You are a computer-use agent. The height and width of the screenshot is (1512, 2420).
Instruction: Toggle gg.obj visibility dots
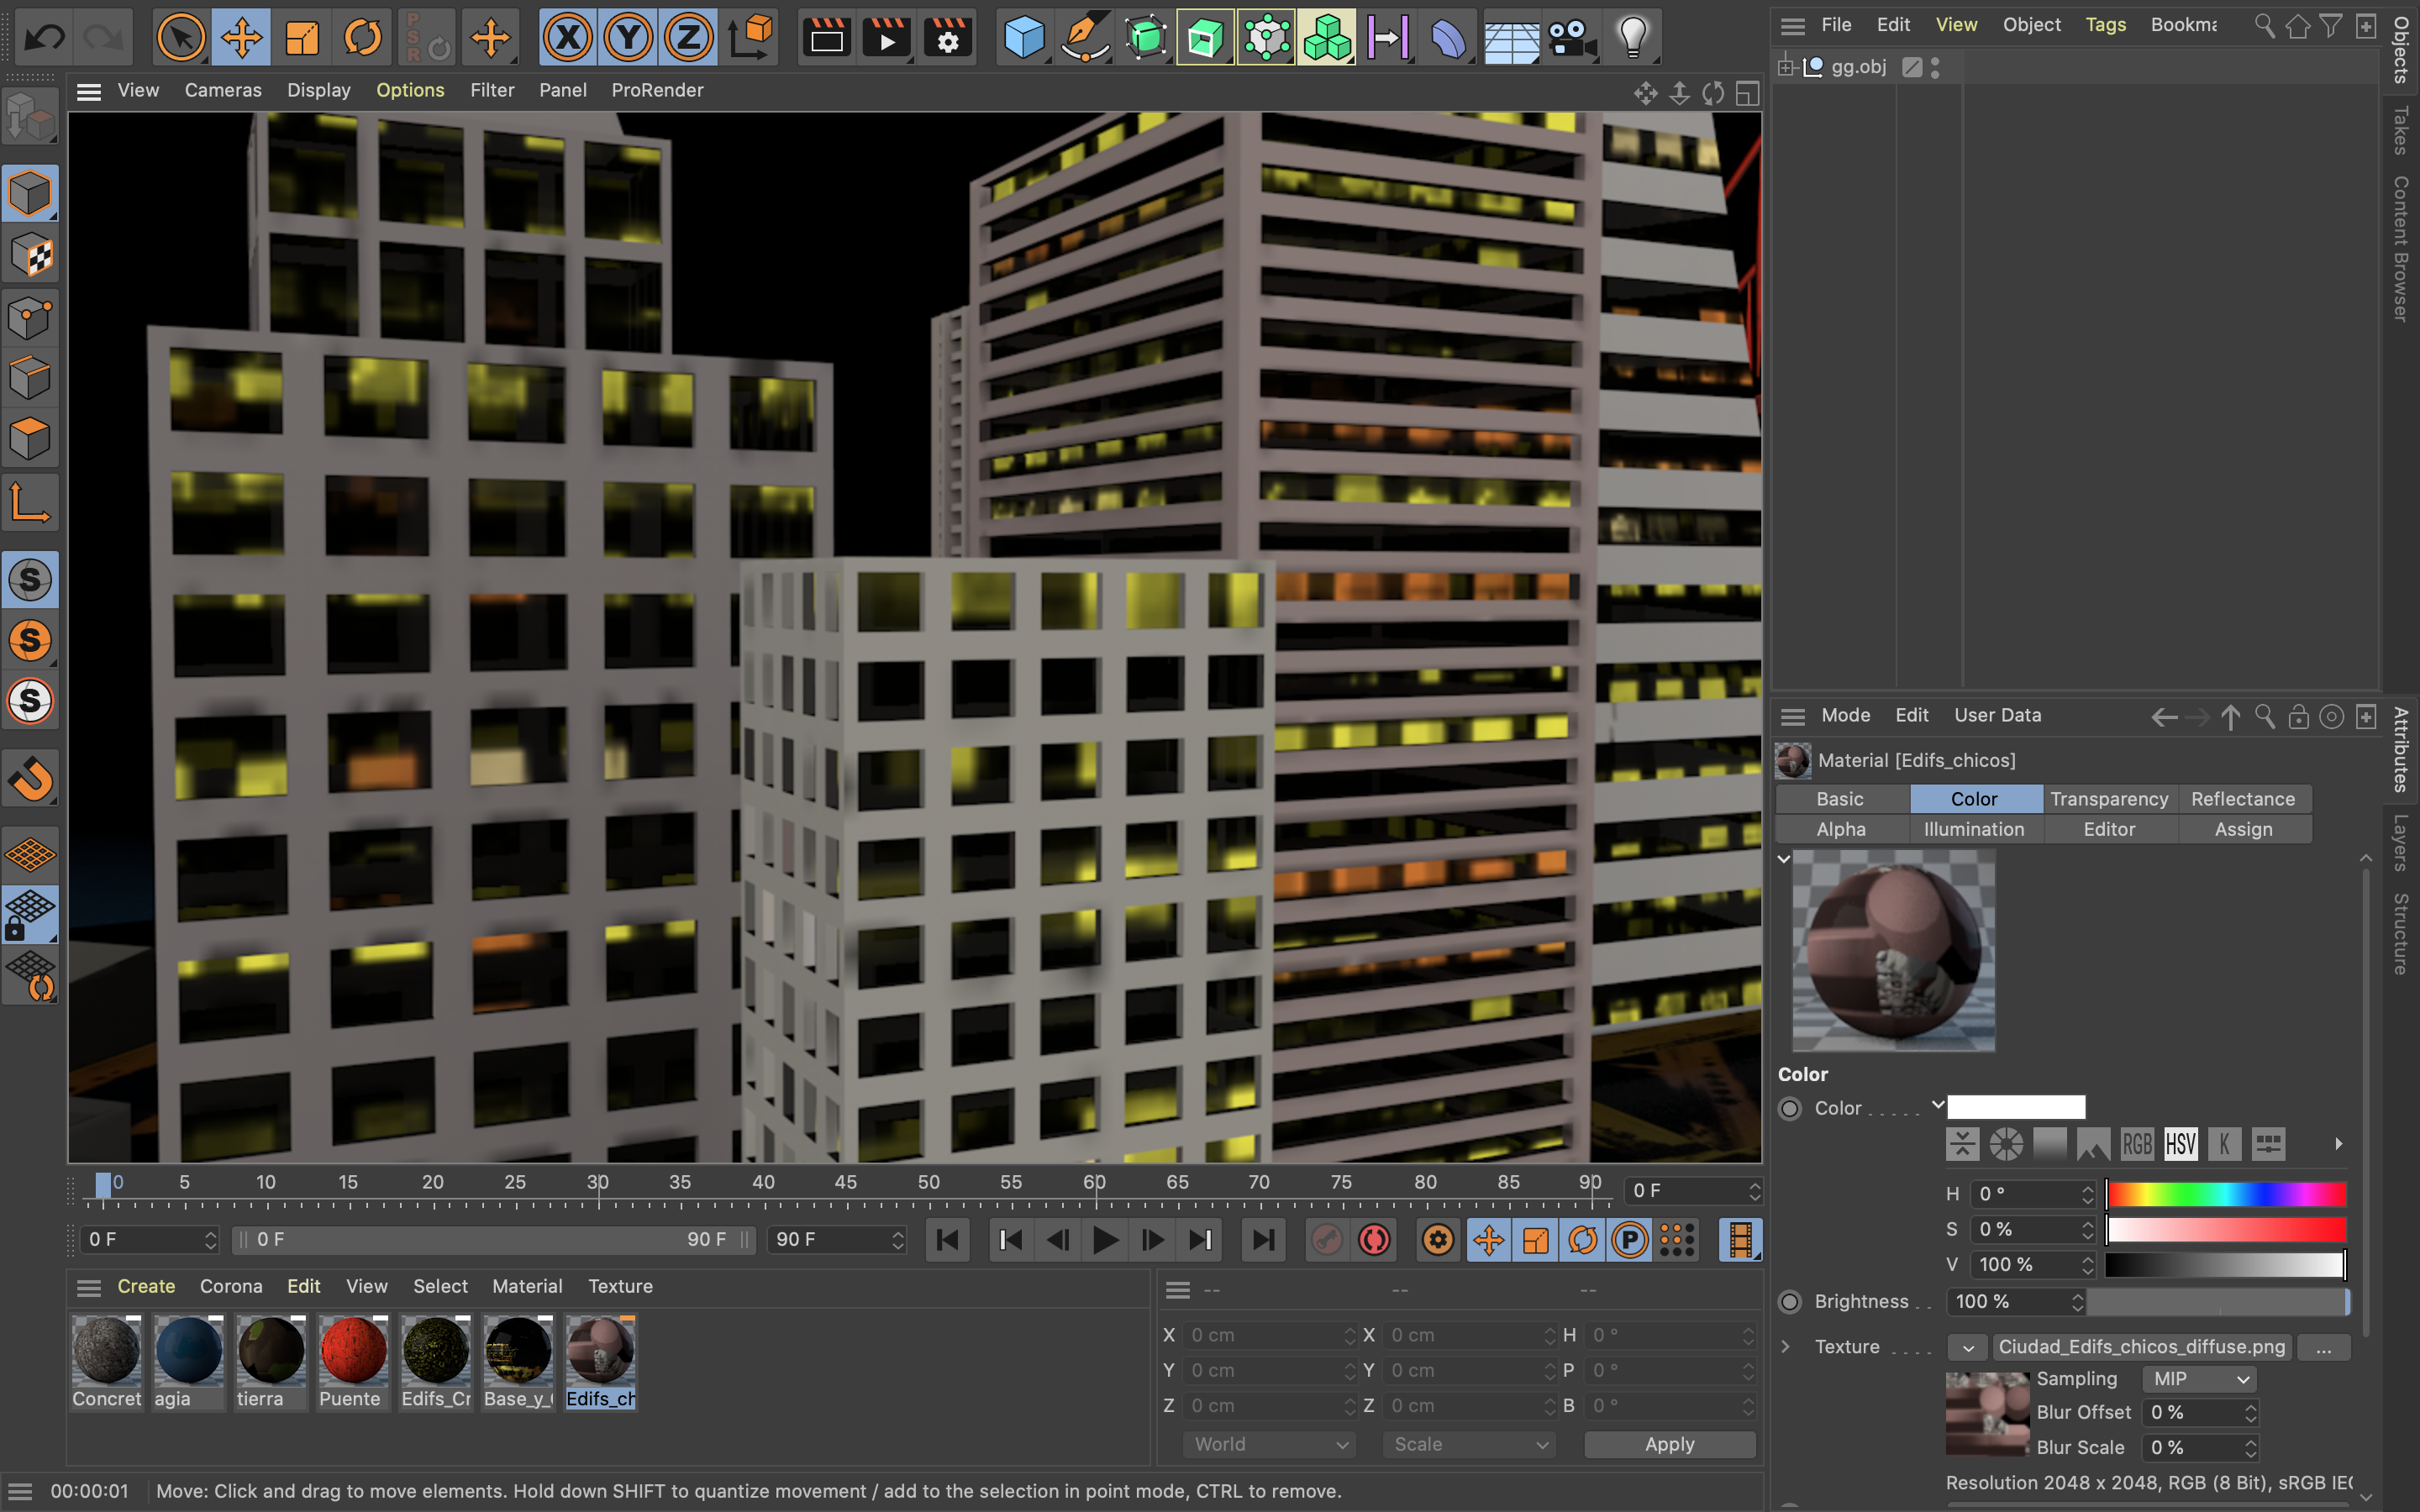[x=1935, y=67]
